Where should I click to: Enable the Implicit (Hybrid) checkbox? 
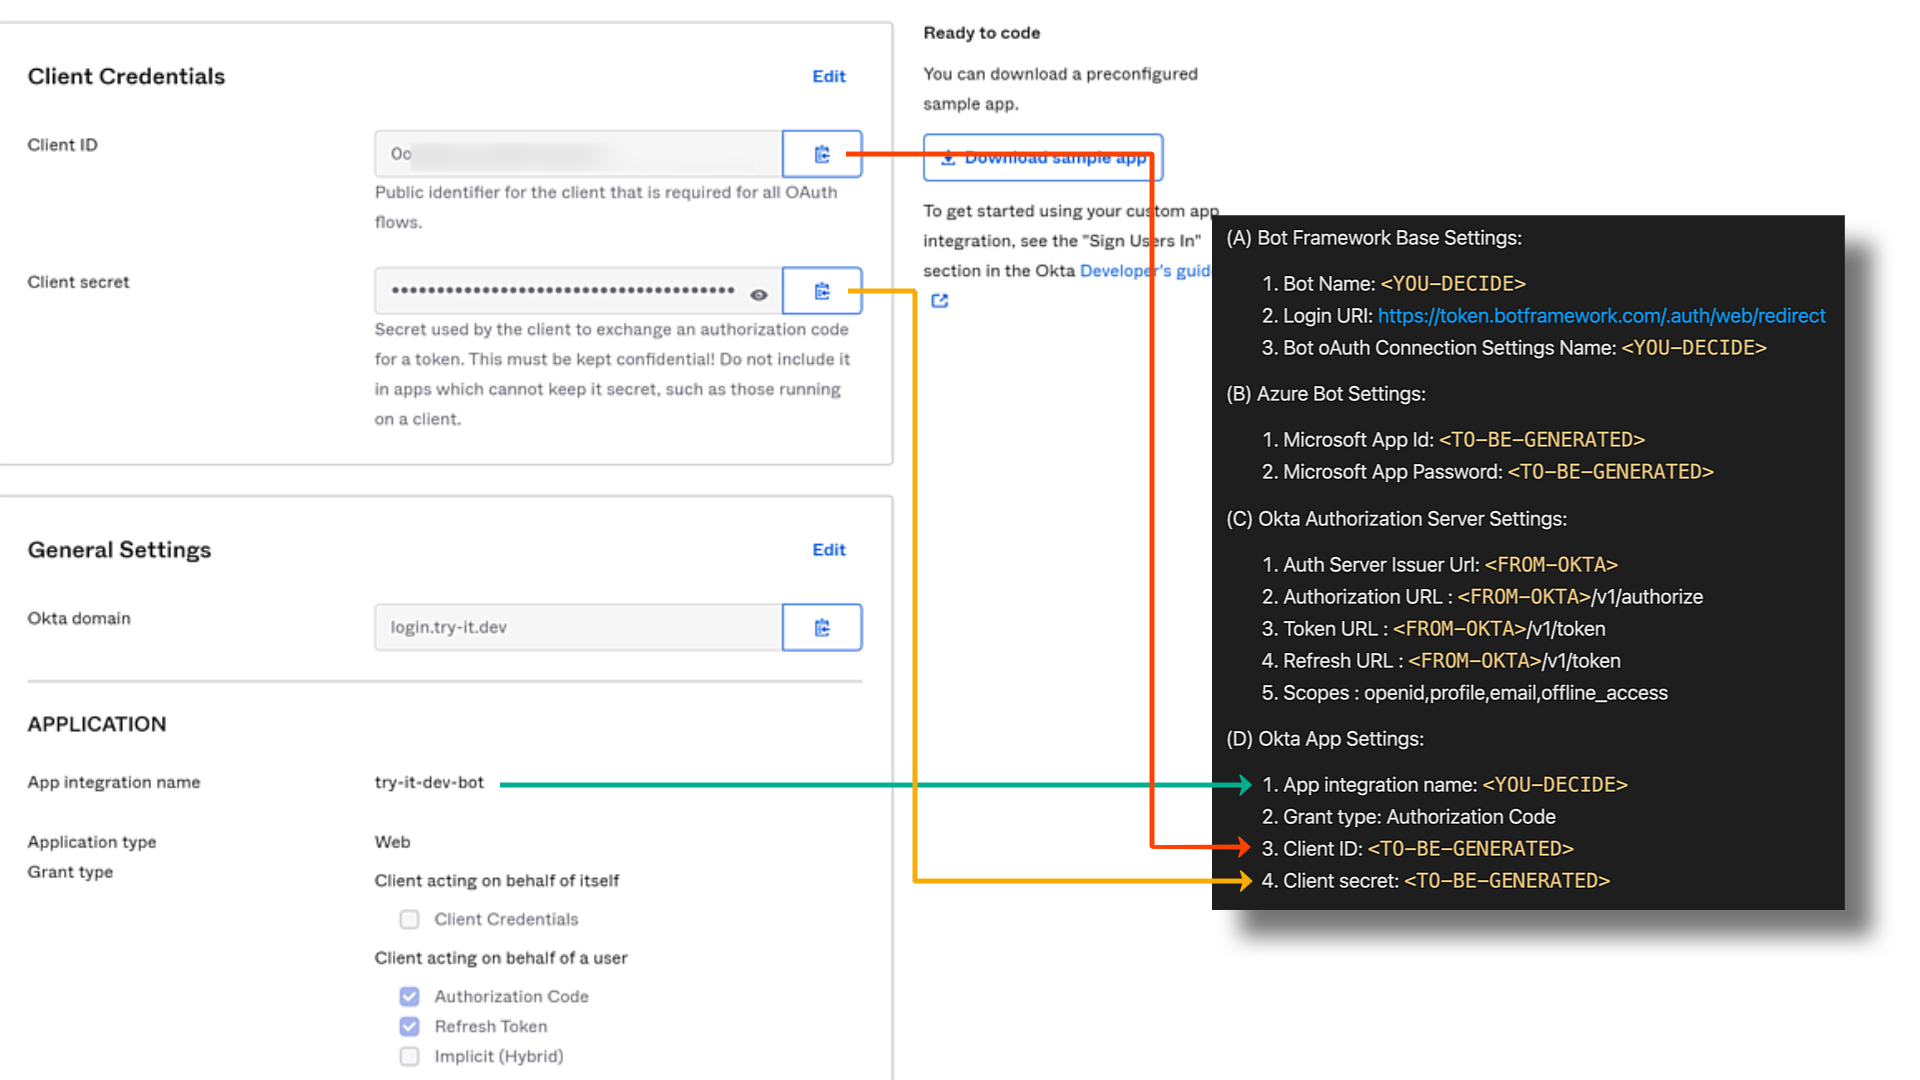pos(409,1056)
